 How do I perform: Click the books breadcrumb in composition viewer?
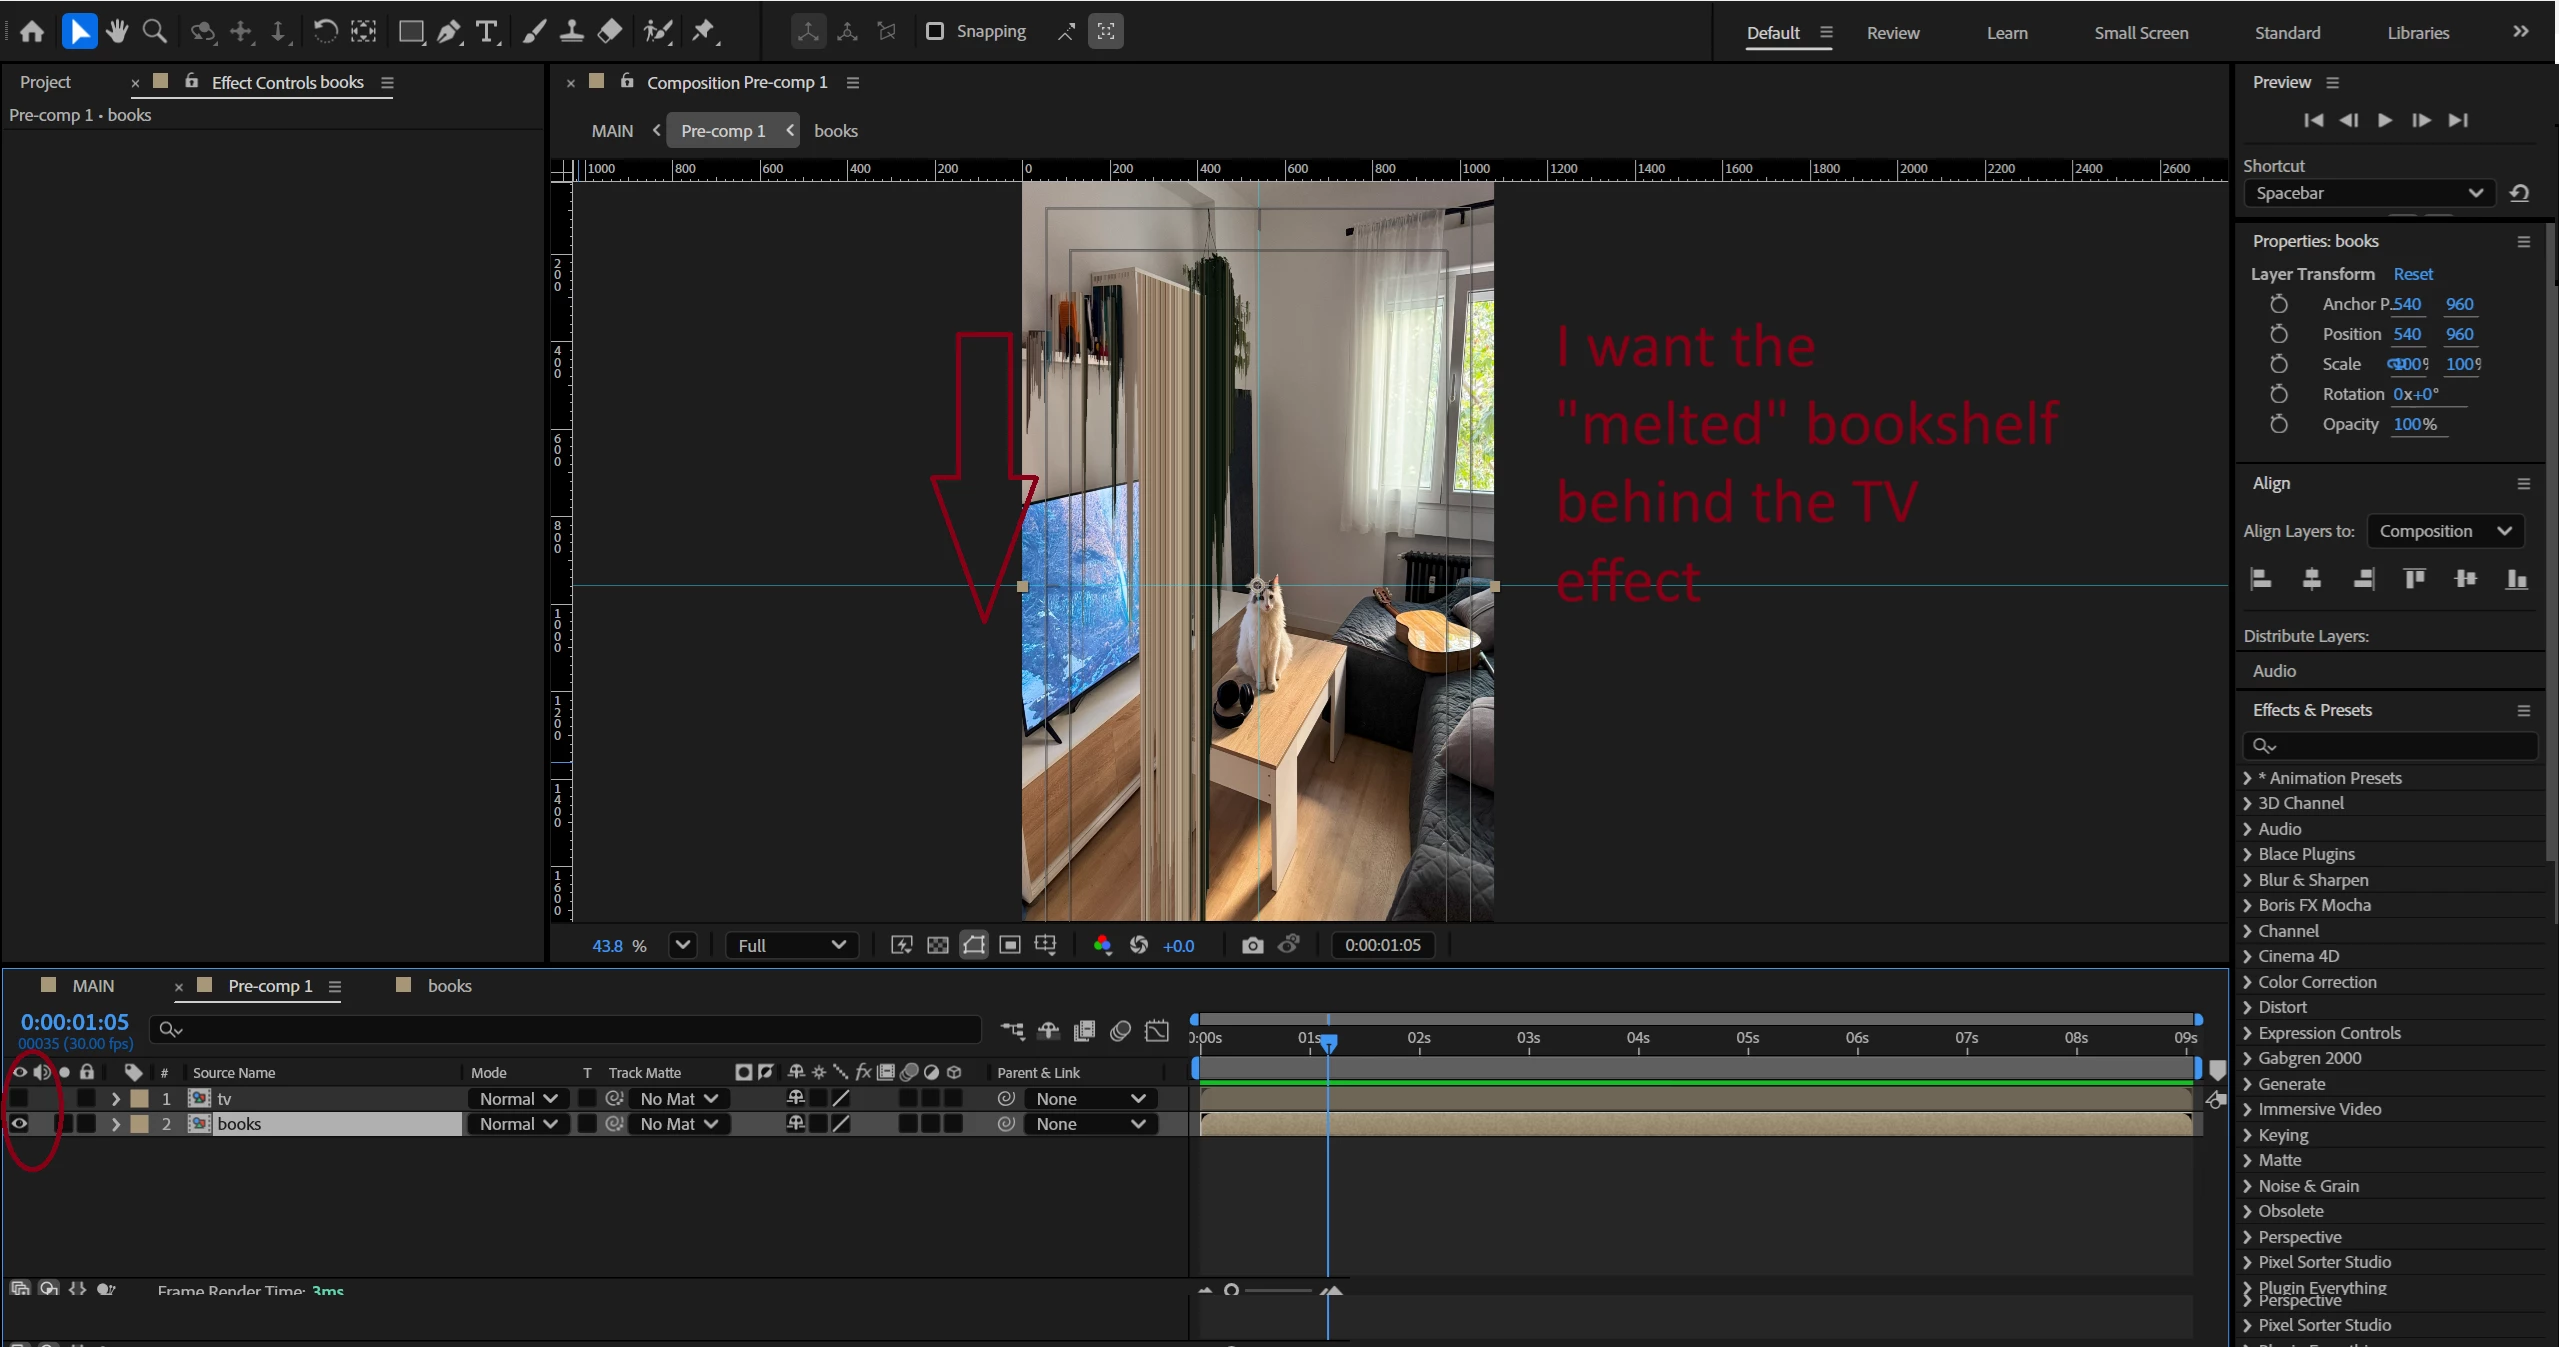835,131
